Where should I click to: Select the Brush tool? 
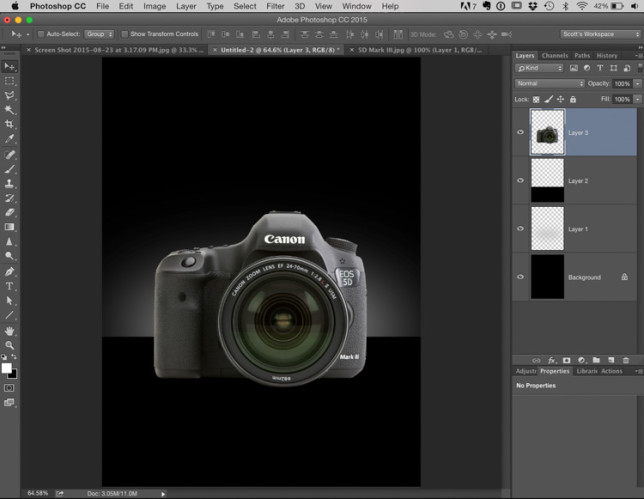point(9,169)
